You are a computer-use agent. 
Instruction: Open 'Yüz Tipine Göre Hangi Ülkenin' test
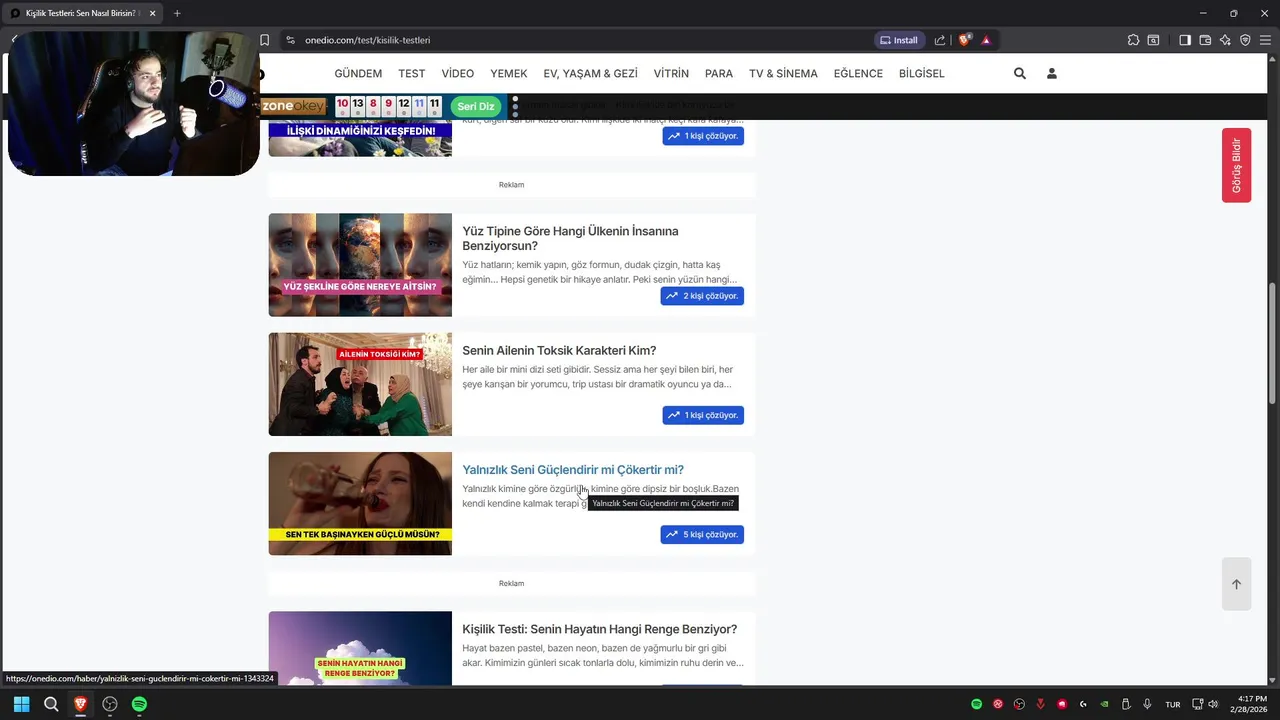point(570,238)
